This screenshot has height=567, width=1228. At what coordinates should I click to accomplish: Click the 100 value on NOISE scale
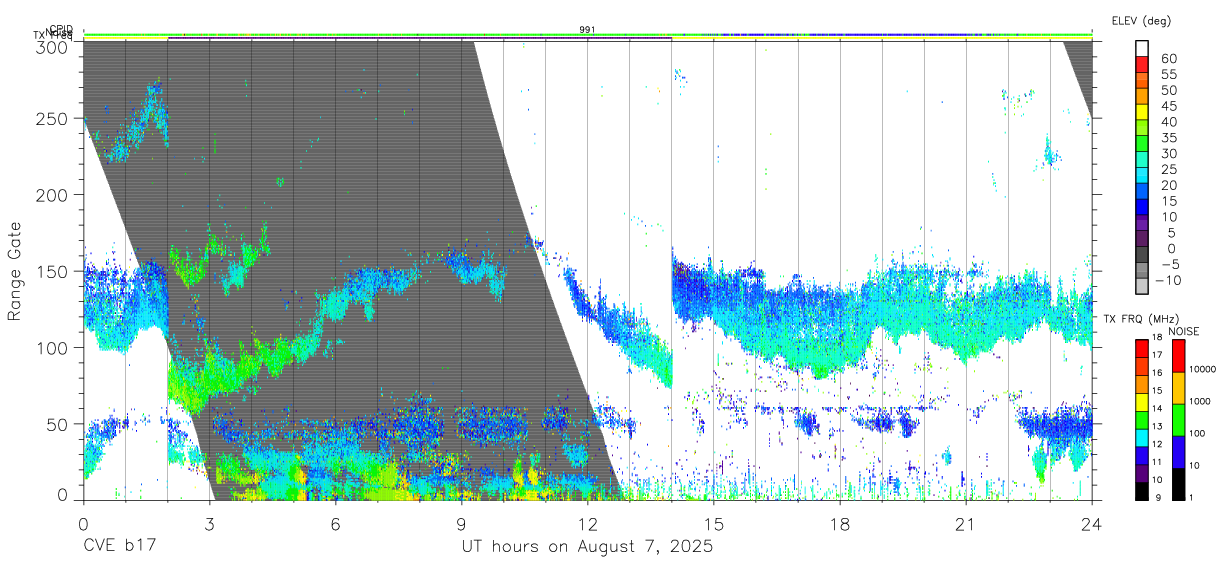pyautogui.click(x=1197, y=433)
